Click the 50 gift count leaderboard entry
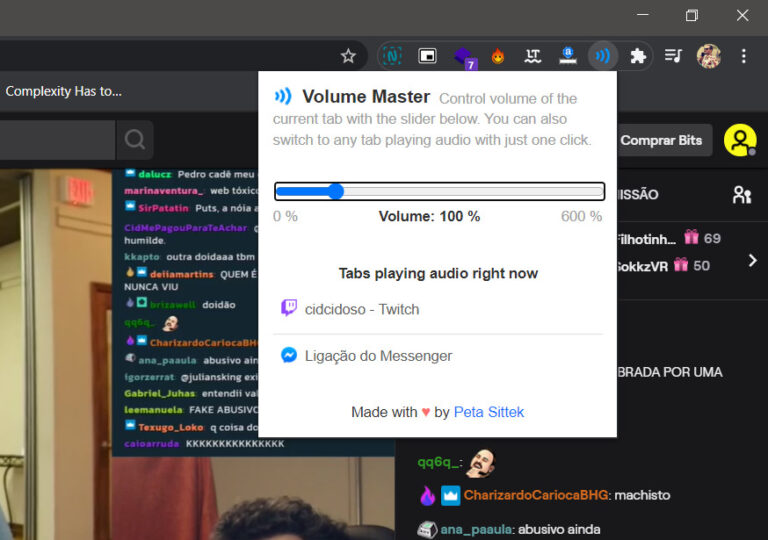Viewport: 768px width, 540px height. tap(692, 266)
